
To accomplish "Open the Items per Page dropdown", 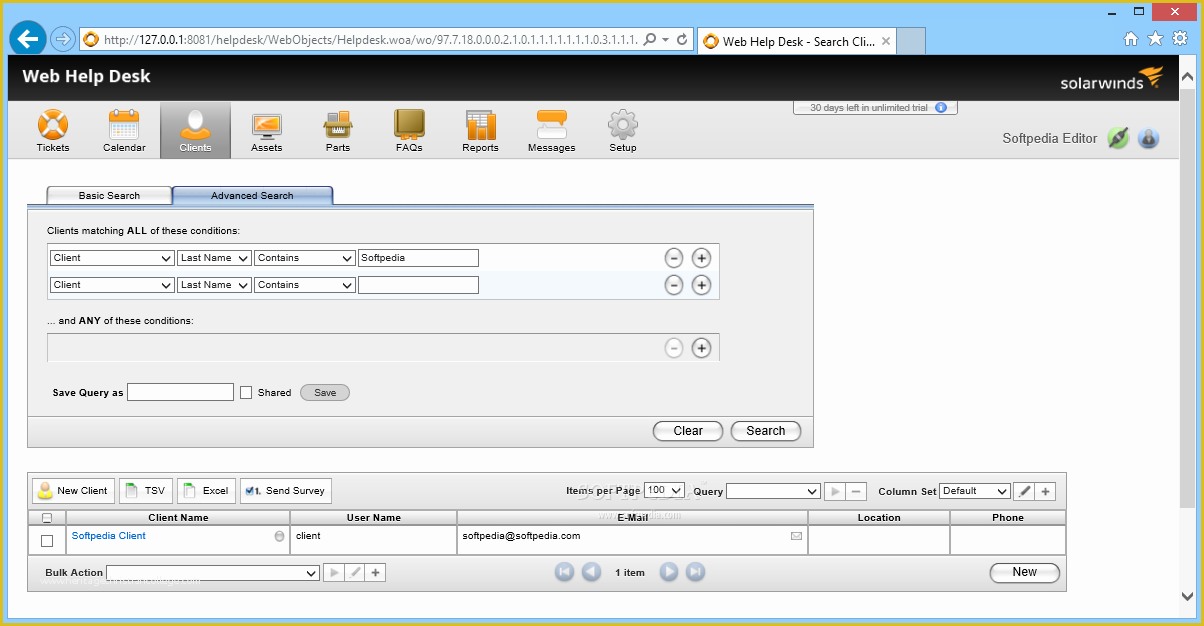I will 664,491.
